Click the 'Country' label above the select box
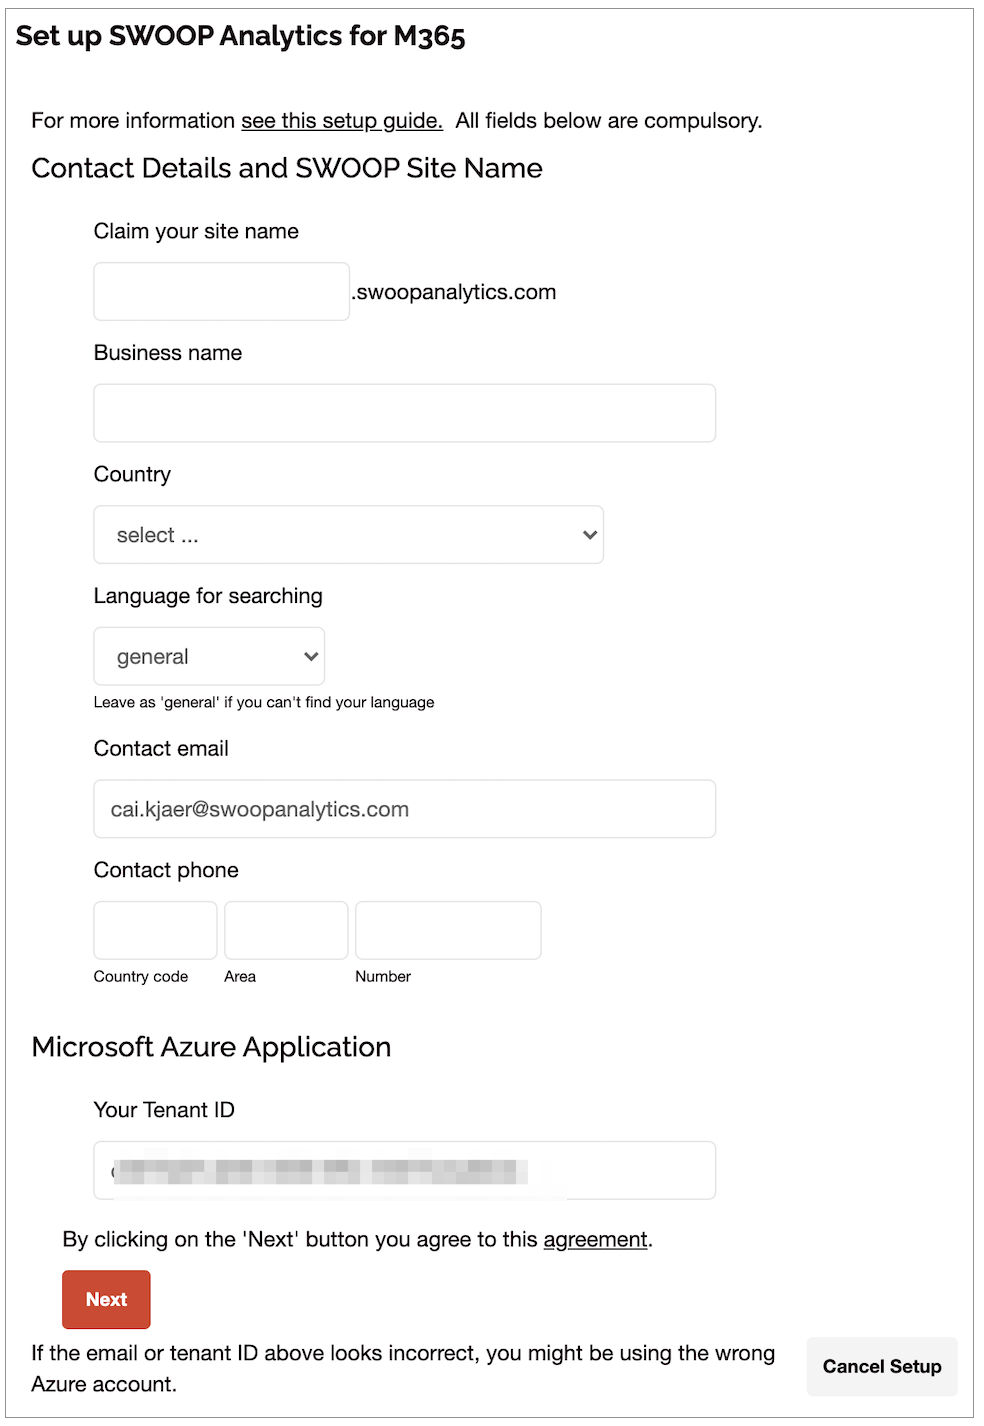This screenshot has width=984, height=1426. click(x=132, y=474)
